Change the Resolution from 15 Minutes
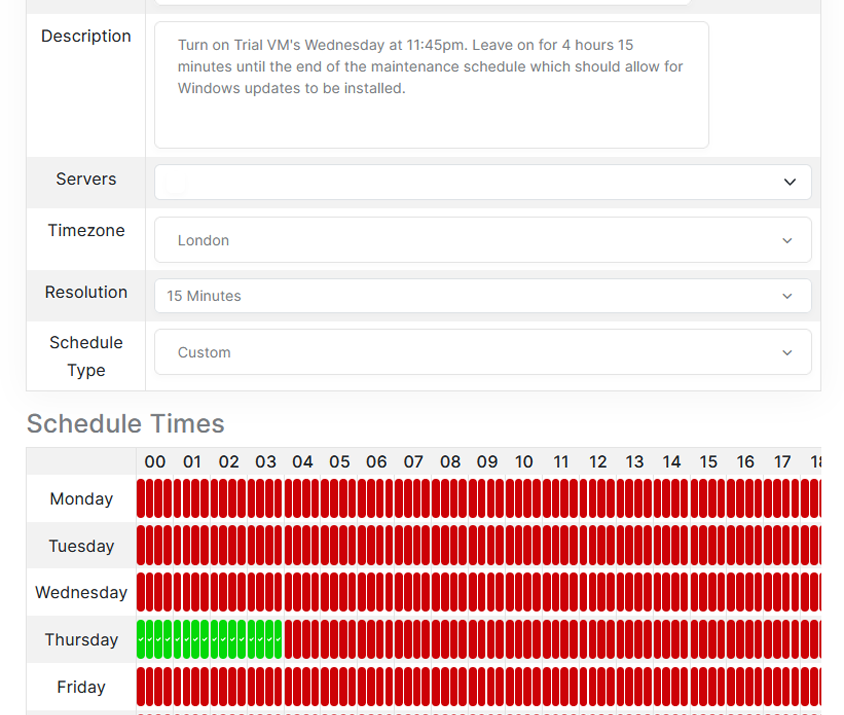The width and height of the screenshot is (844, 715). (x=482, y=296)
